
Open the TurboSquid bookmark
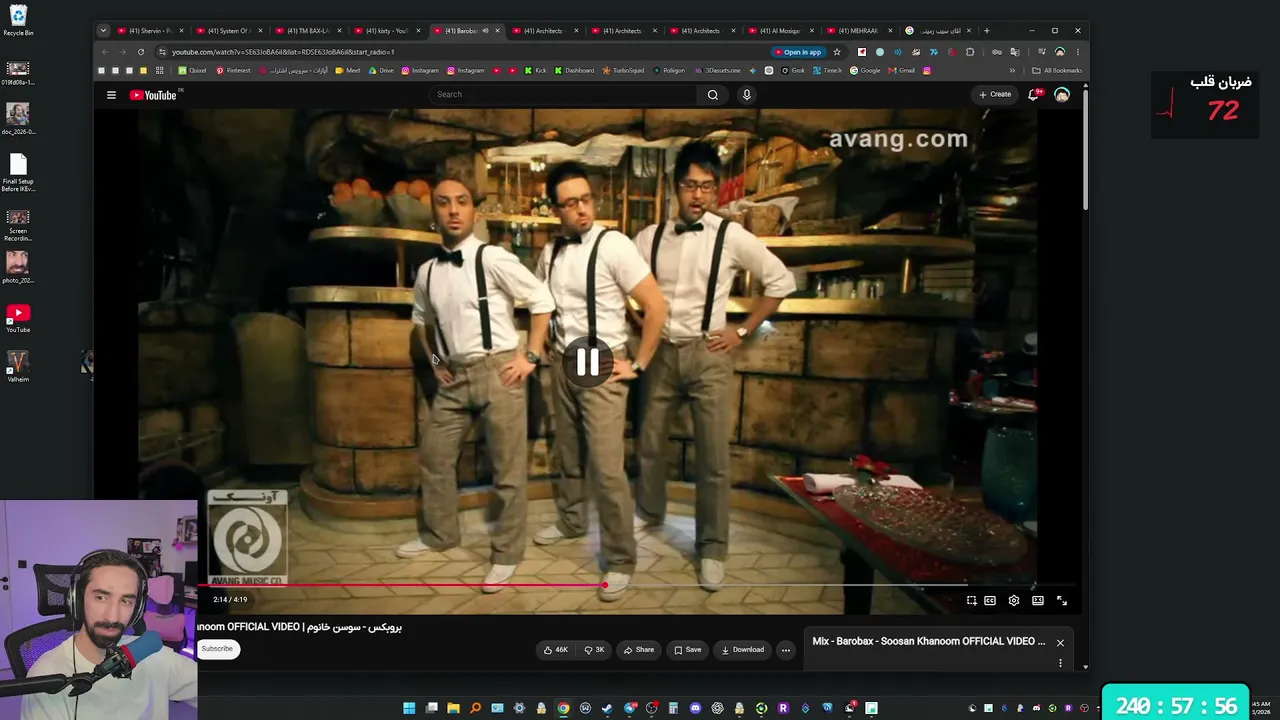click(x=624, y=71)
